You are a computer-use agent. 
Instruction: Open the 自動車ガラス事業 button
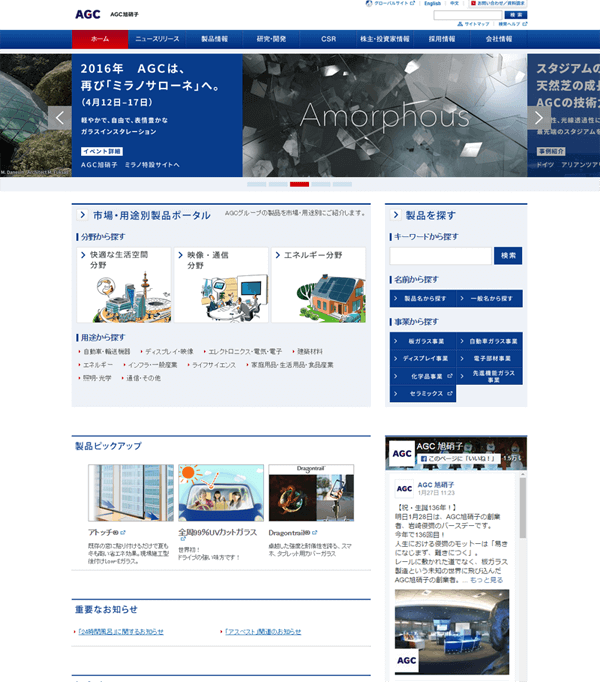coord(489,341)
